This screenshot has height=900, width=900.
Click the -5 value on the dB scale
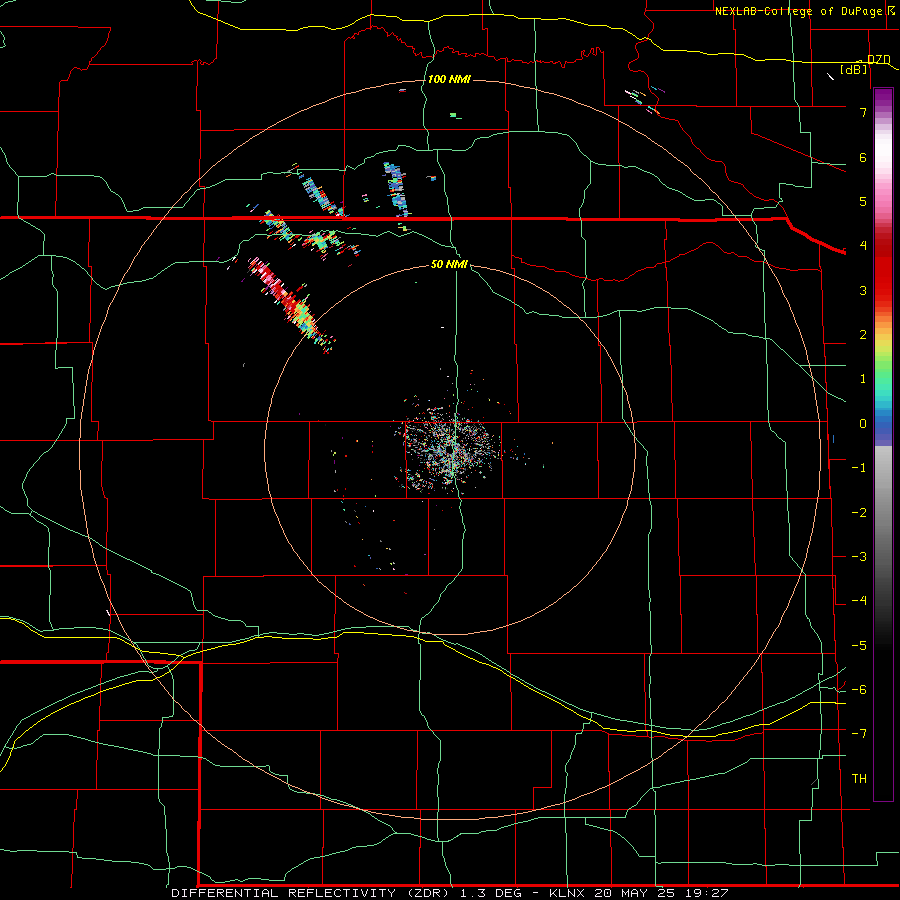click(859, 646)
